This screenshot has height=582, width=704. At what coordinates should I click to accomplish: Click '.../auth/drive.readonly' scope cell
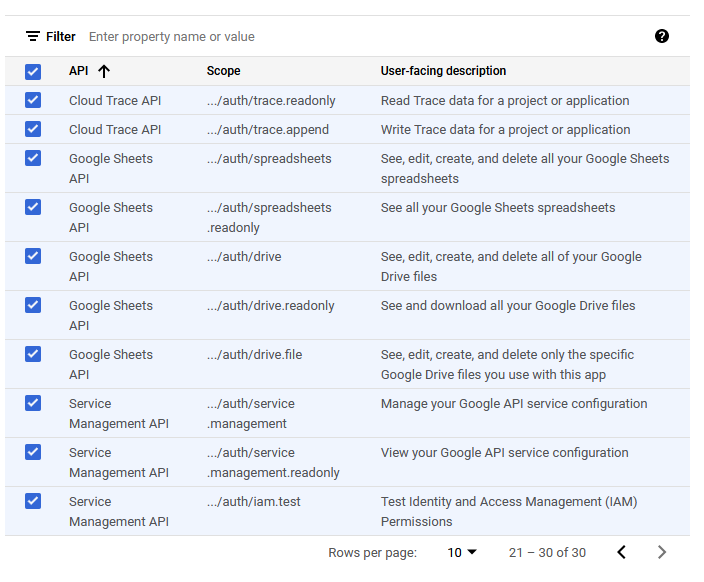coord(270,305)
